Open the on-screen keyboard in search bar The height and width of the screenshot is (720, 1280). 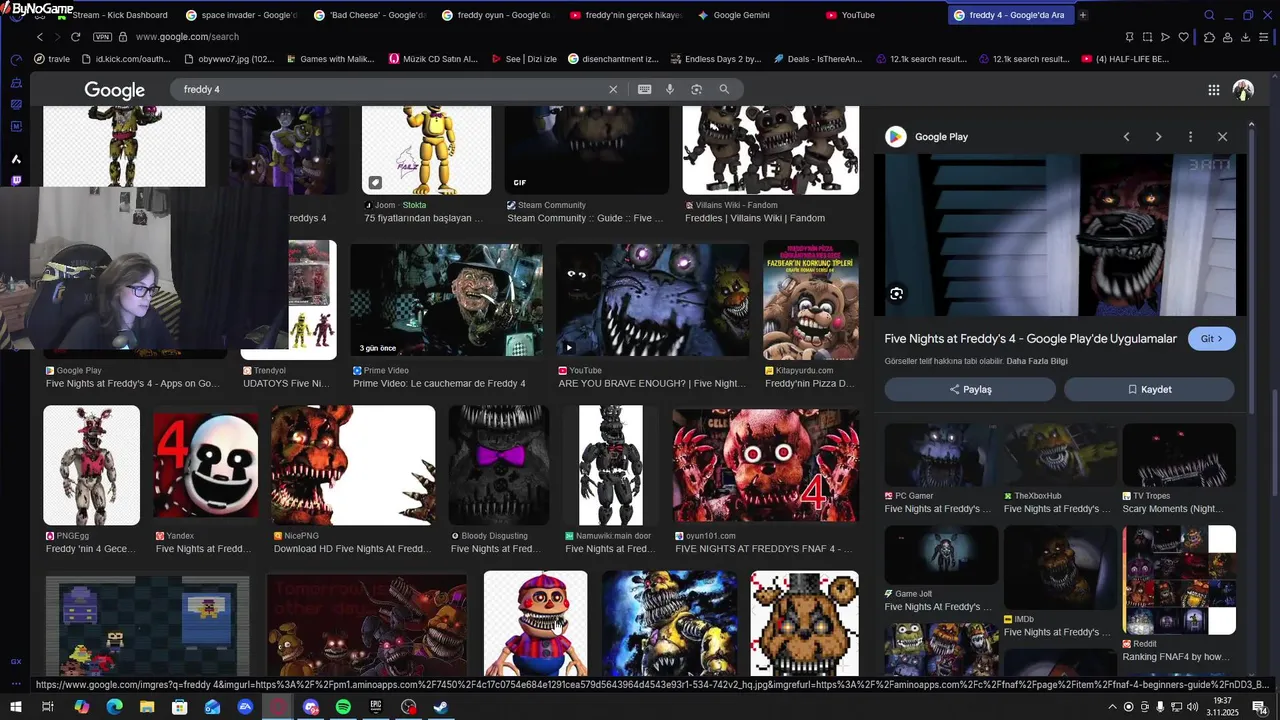coord(645,89)
